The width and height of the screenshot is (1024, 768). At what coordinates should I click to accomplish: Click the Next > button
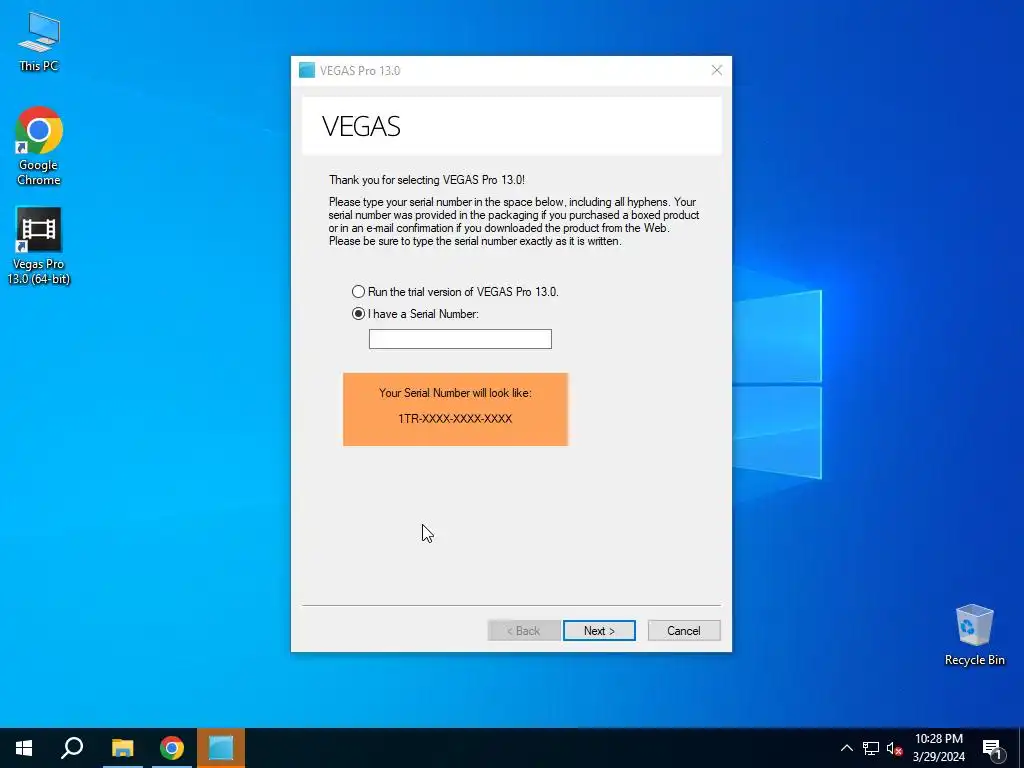click(x=600, y=631)
